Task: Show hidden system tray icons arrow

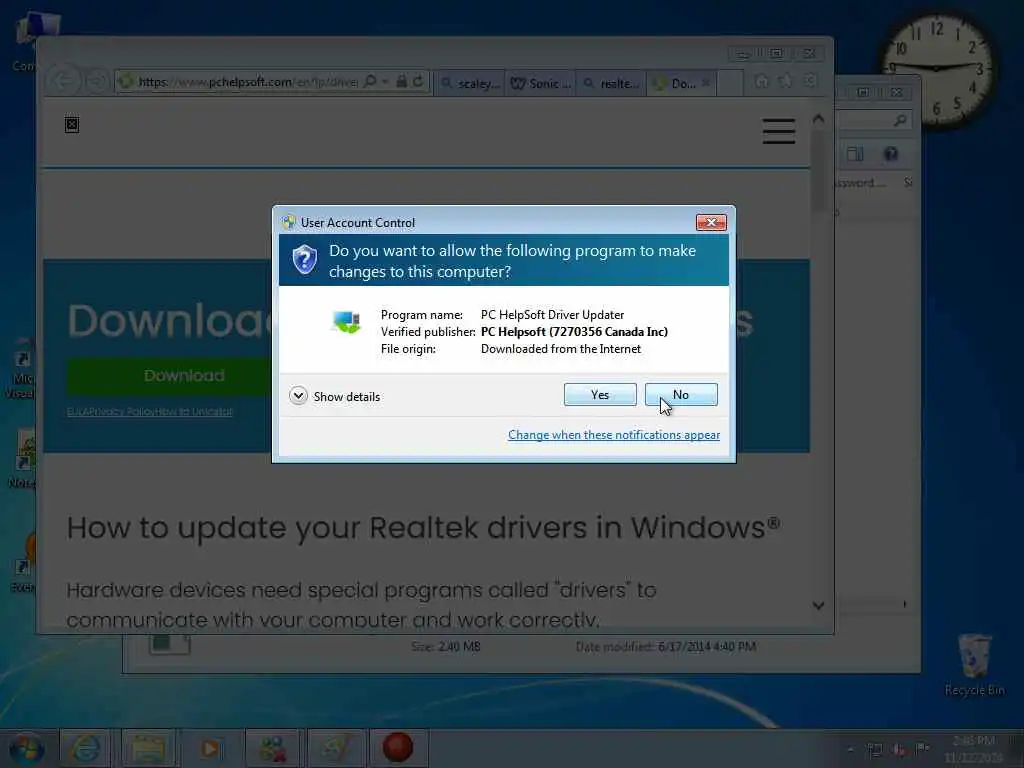Action: [x=850, y=749]
